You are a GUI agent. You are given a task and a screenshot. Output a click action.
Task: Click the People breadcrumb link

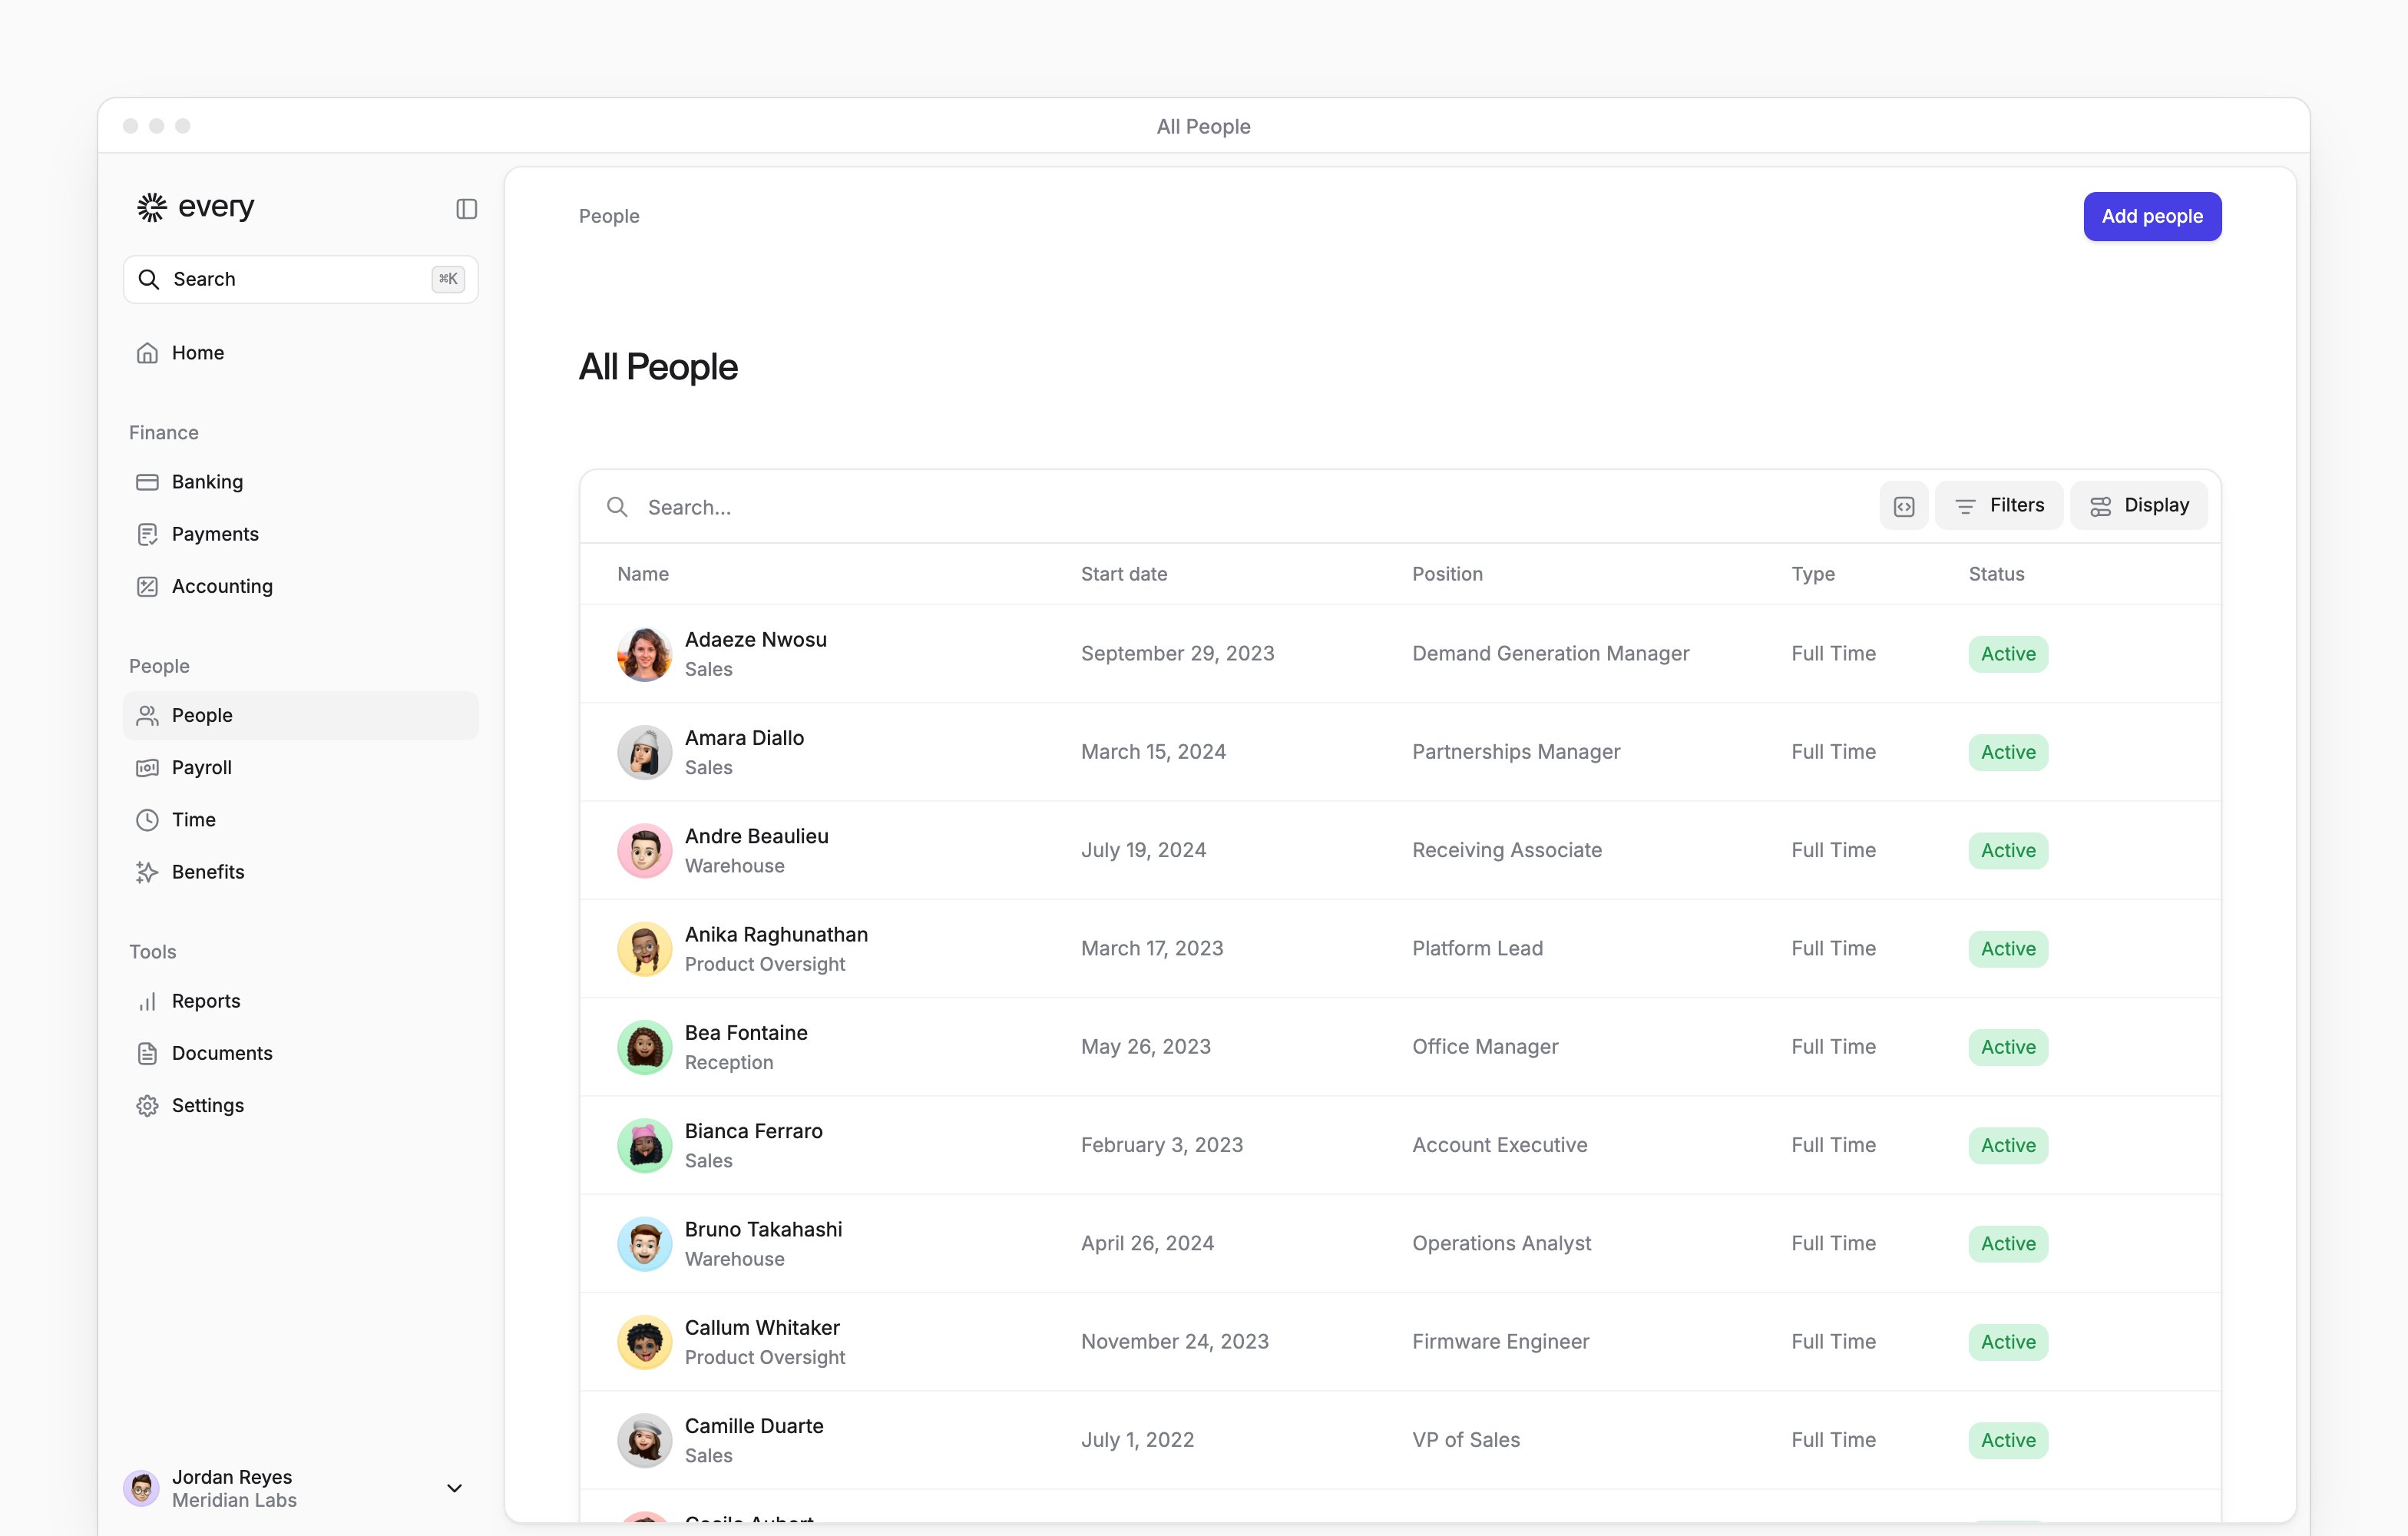(x=609, y=216)
